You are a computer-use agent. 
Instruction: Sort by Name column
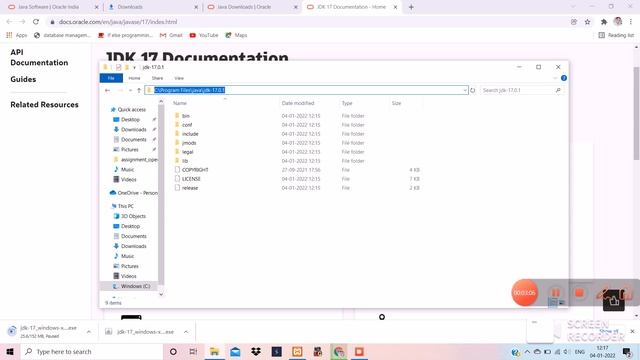(x=180, y=103)
